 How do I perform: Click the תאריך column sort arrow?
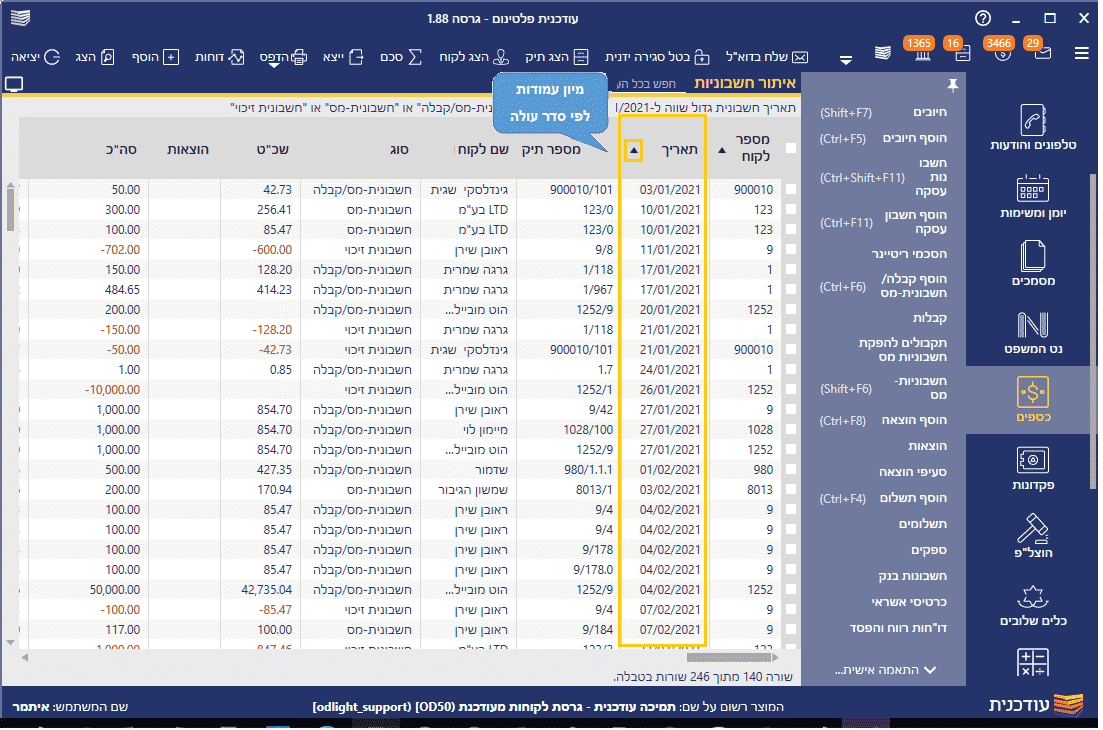coord(634,150)
